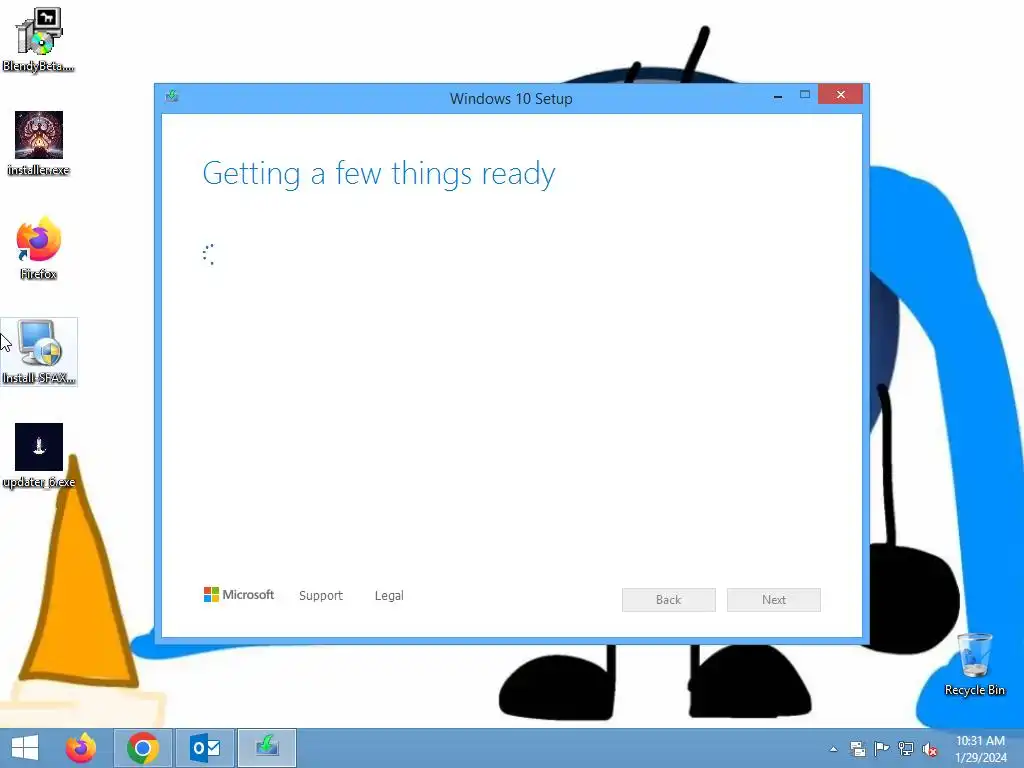Click the Setup window title bar icon
Viewport: 1024px width, 768px height.
(x=172, y=97)
